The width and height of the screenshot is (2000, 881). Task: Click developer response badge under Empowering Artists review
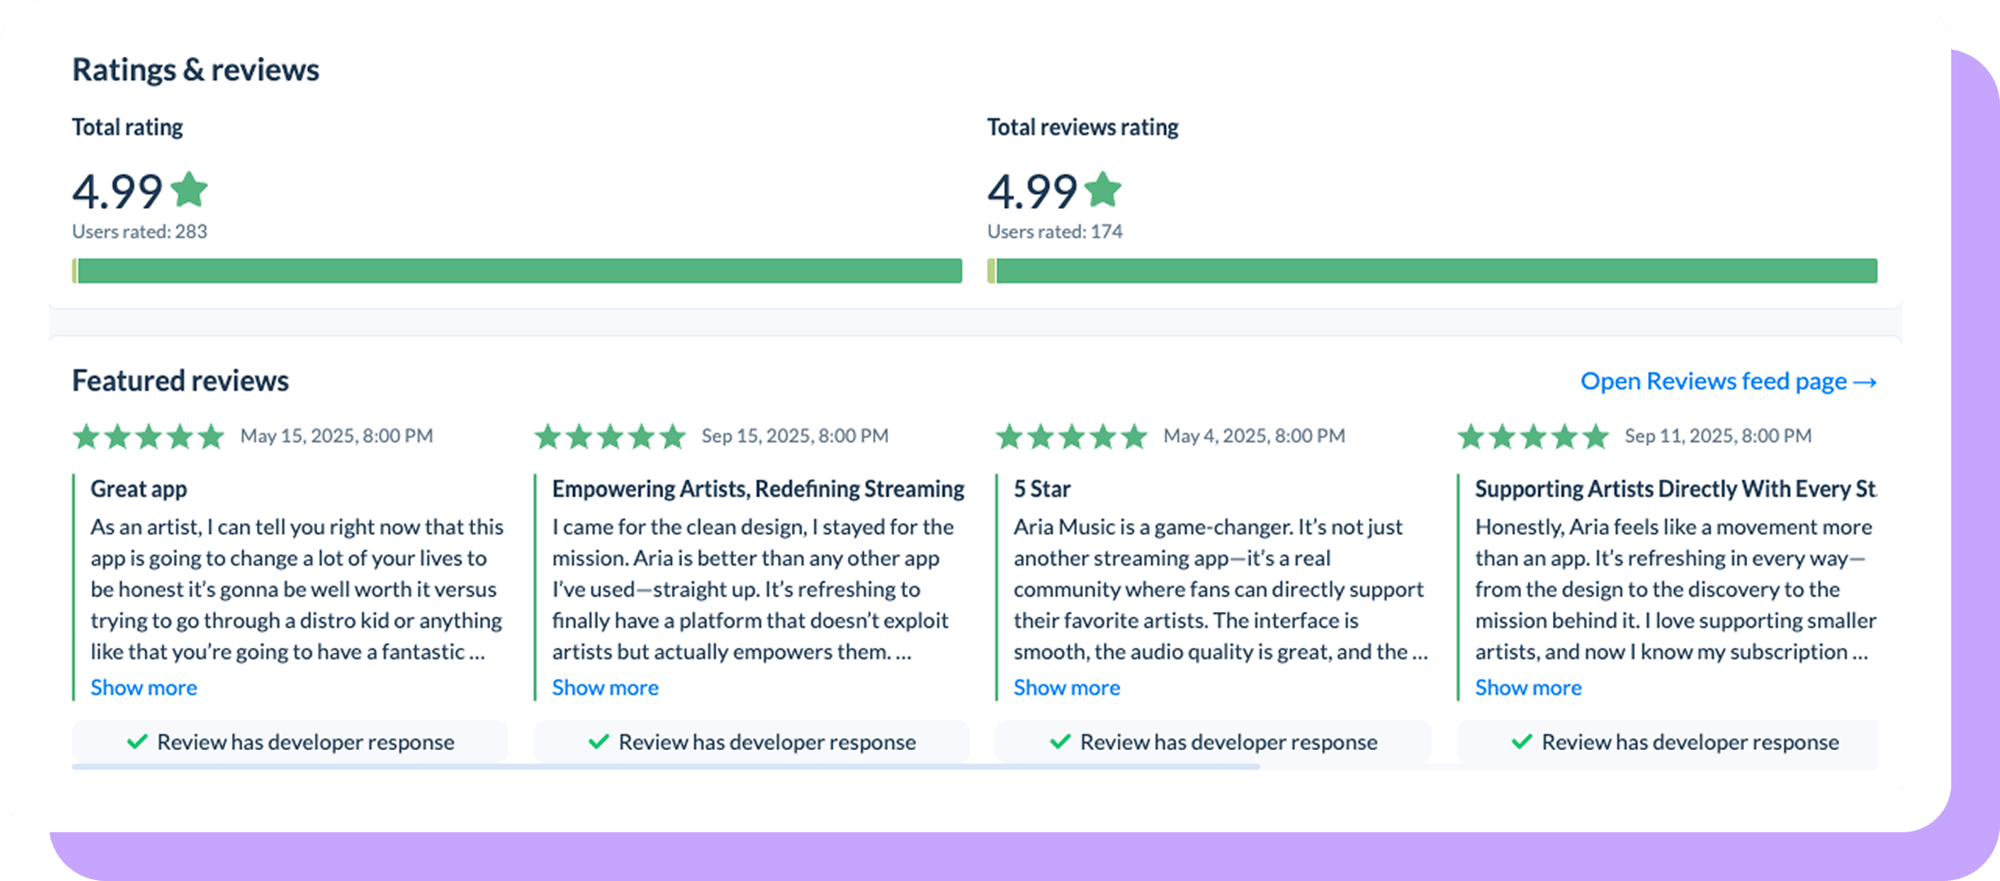(752, 742)
